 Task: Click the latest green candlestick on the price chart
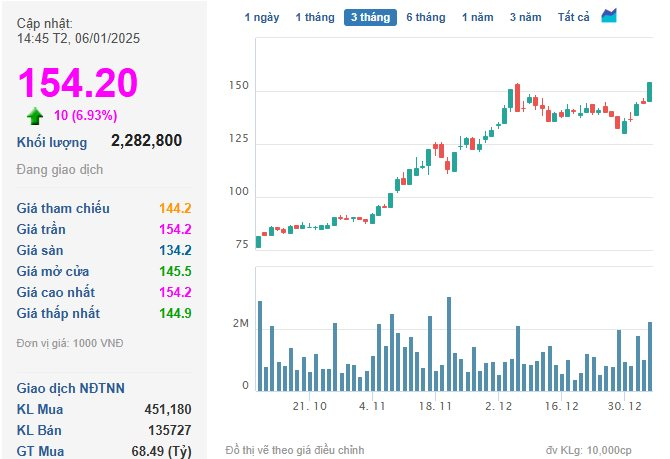(649, 92)
